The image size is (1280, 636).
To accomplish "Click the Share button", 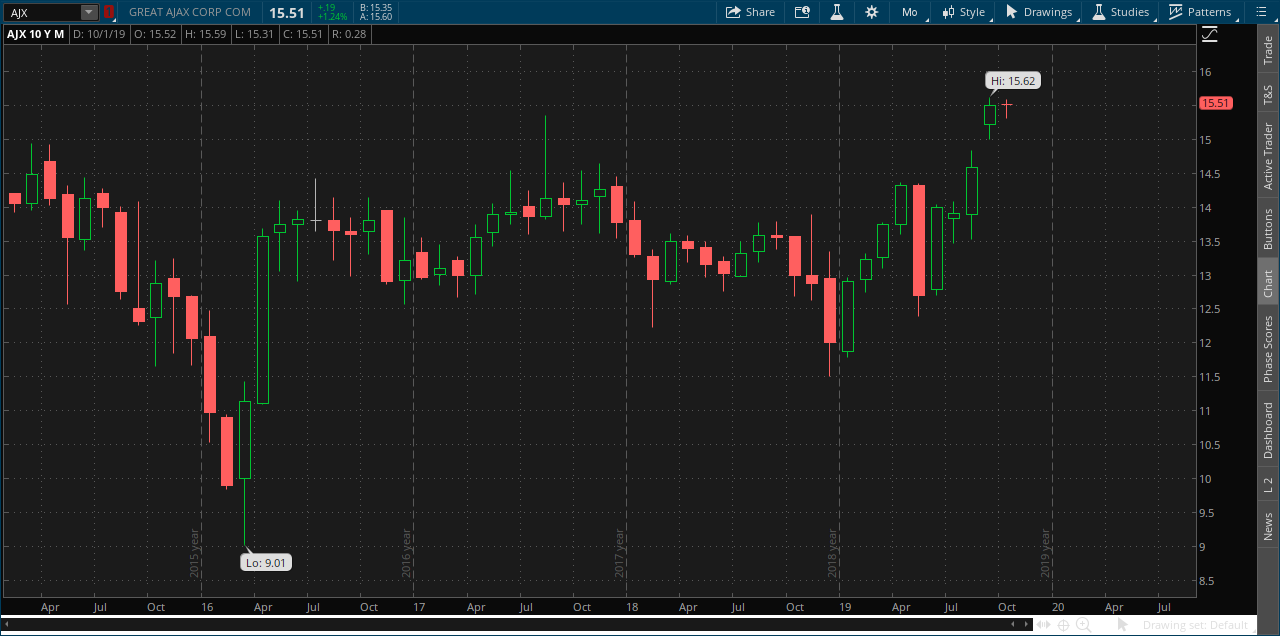I will pyautogui.click(x=750, y=12).
